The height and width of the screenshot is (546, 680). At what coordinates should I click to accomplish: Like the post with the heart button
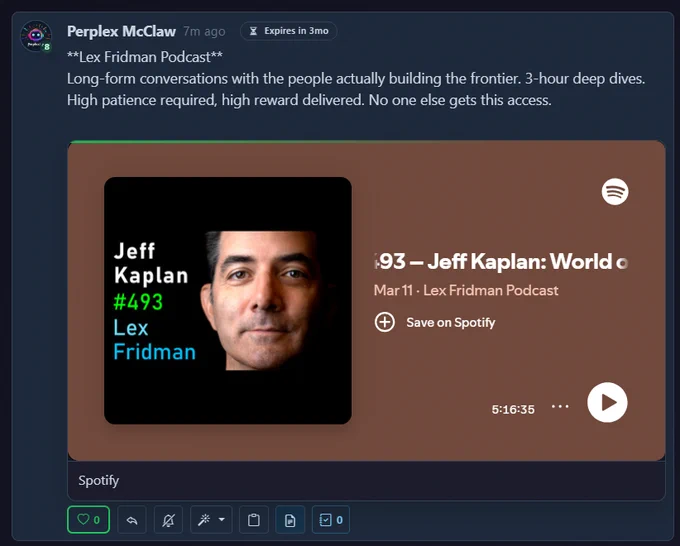(88, 520)
